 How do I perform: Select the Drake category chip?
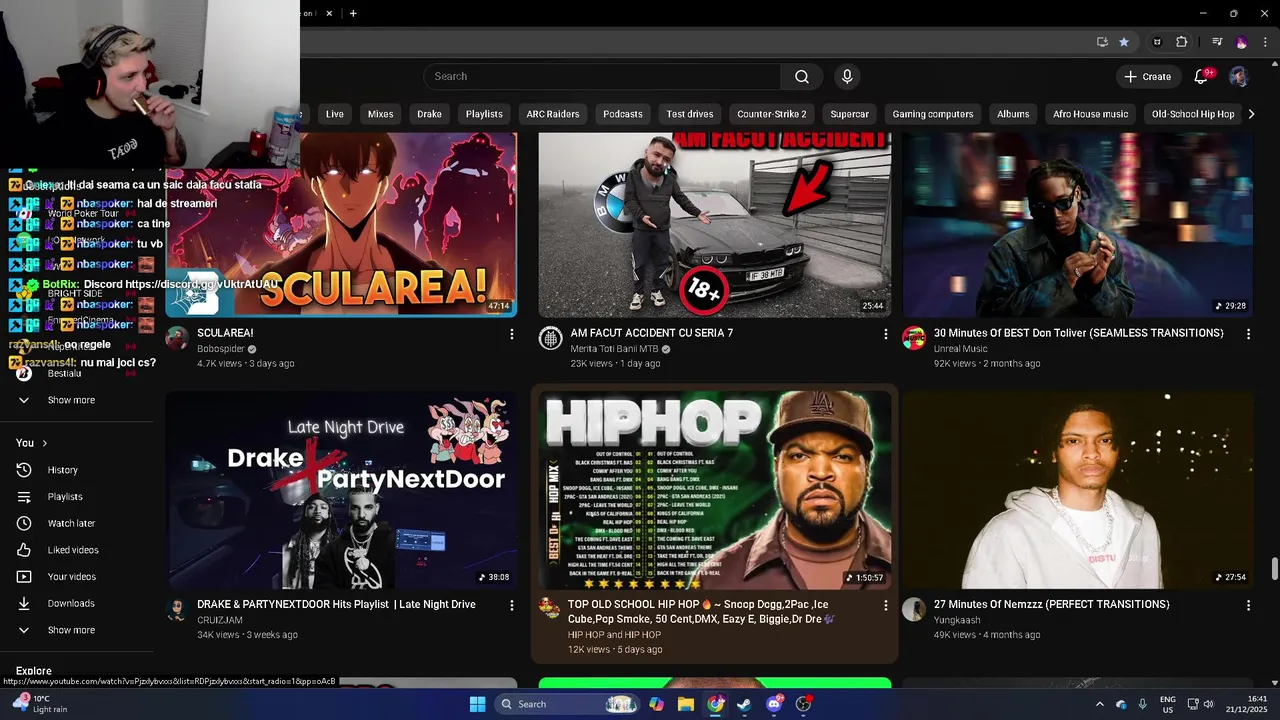pyautogui.click(x=429, y=114)
